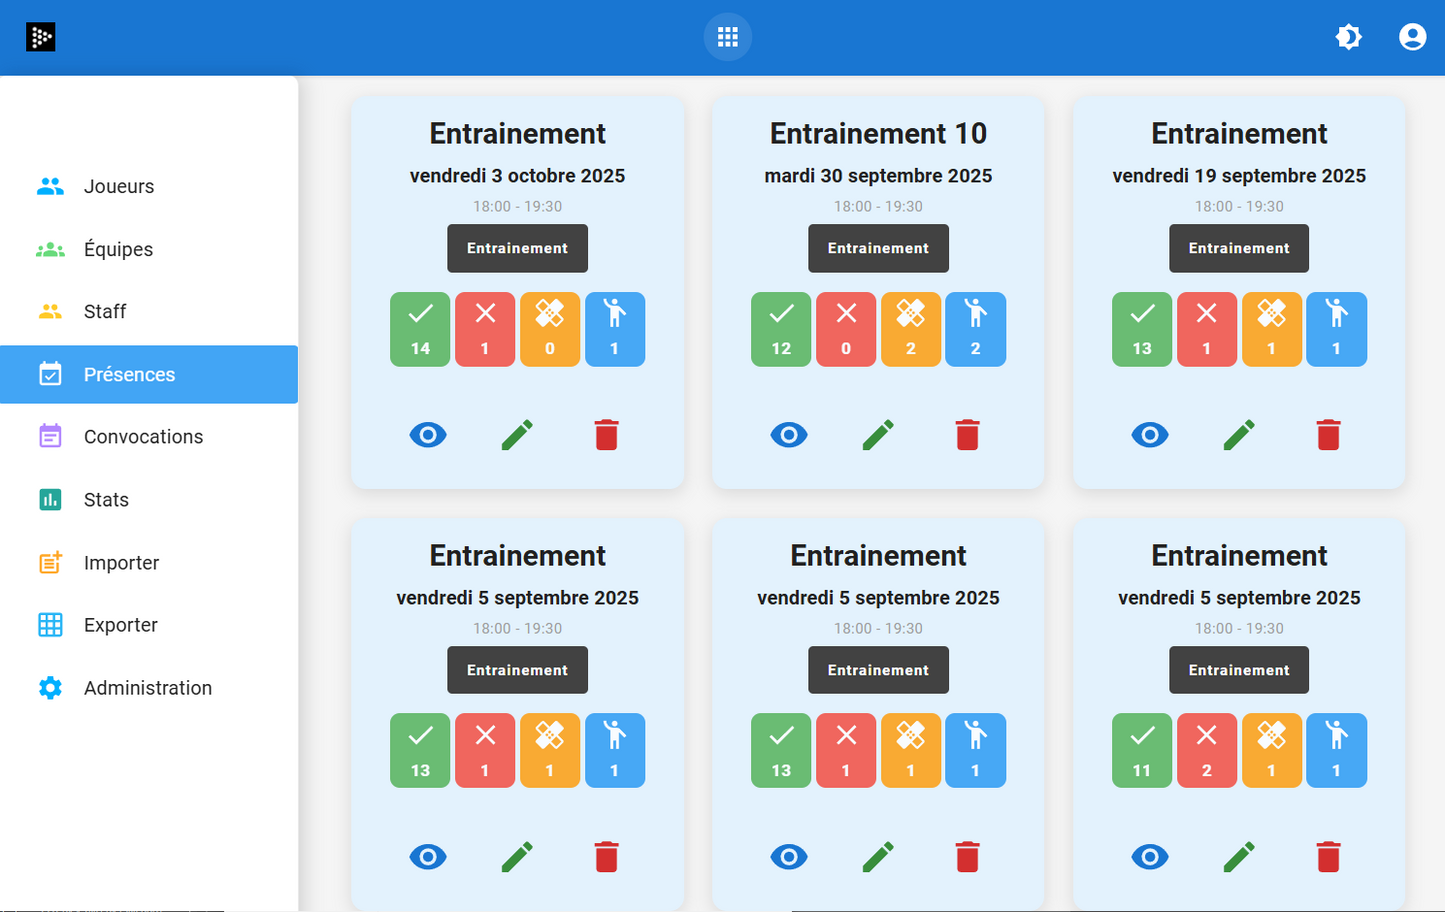Open the user account profile icon

[x=1412, y=36]
